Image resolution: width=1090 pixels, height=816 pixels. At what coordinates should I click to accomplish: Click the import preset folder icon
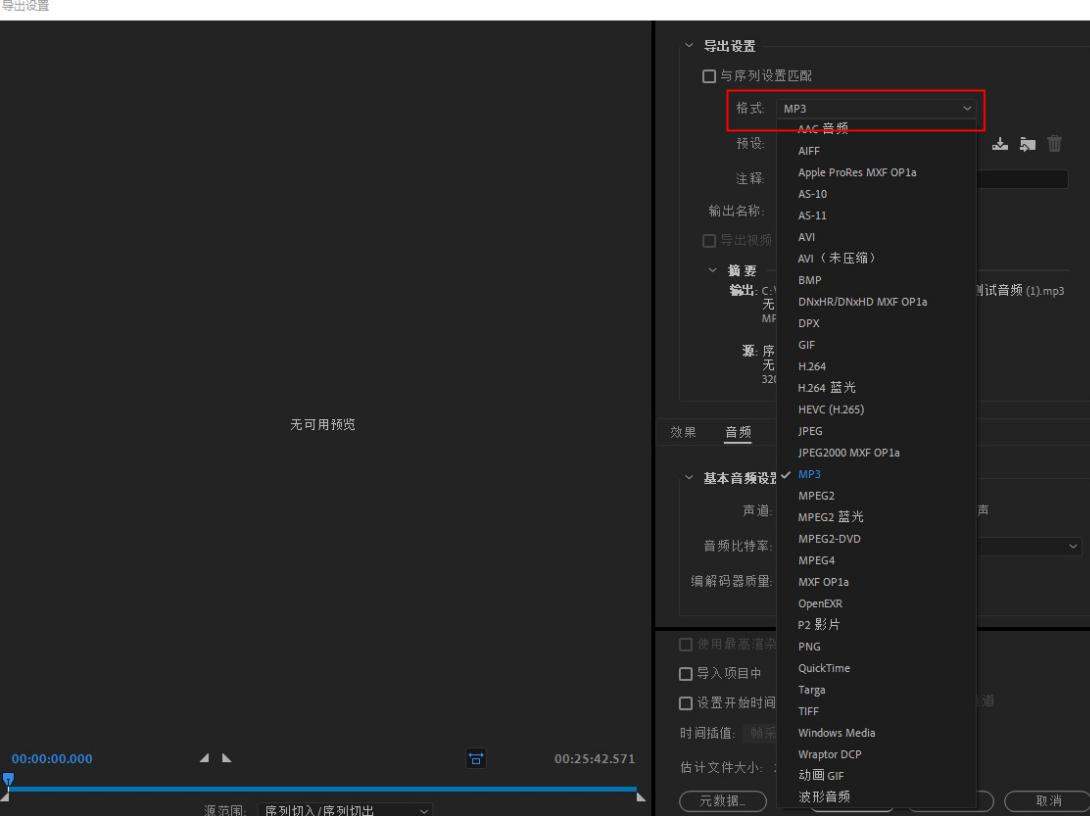[1025, 144]
